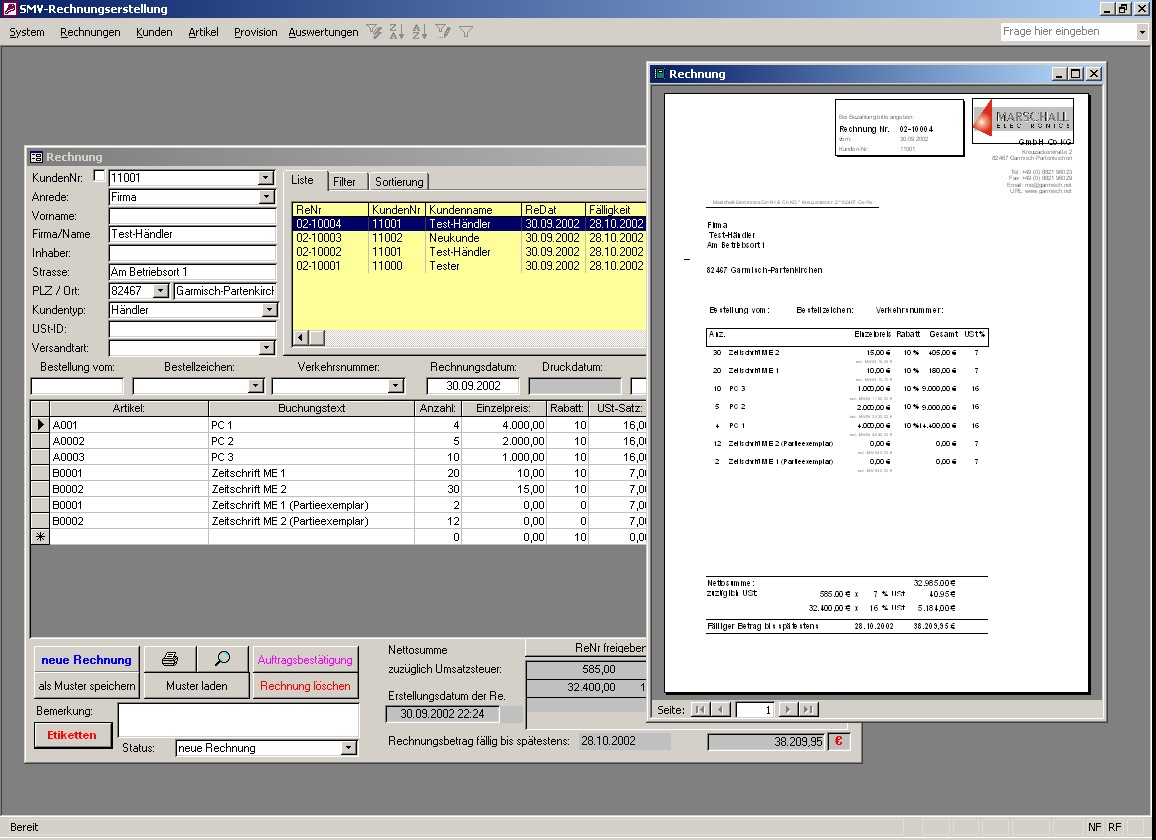Select invoice row 02-10003 Neukunde
This screenshot has width=1156, height=840.
[x=470, y=237]
